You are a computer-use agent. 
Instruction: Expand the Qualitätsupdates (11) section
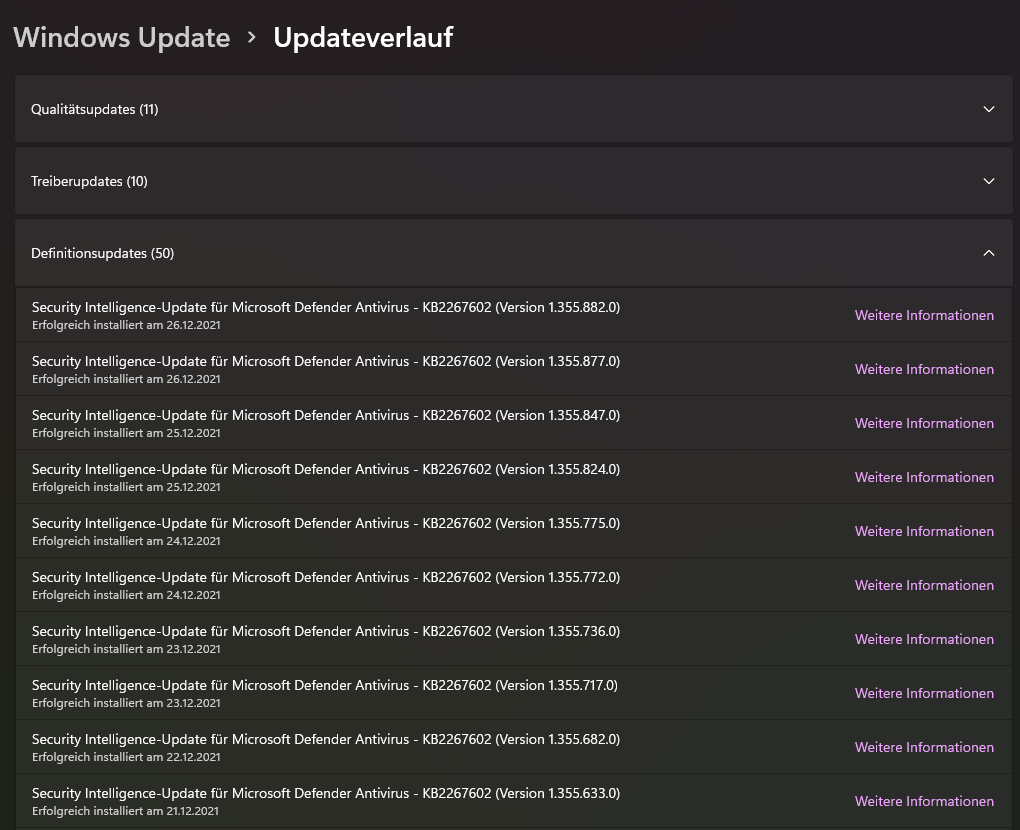[514, 109]
